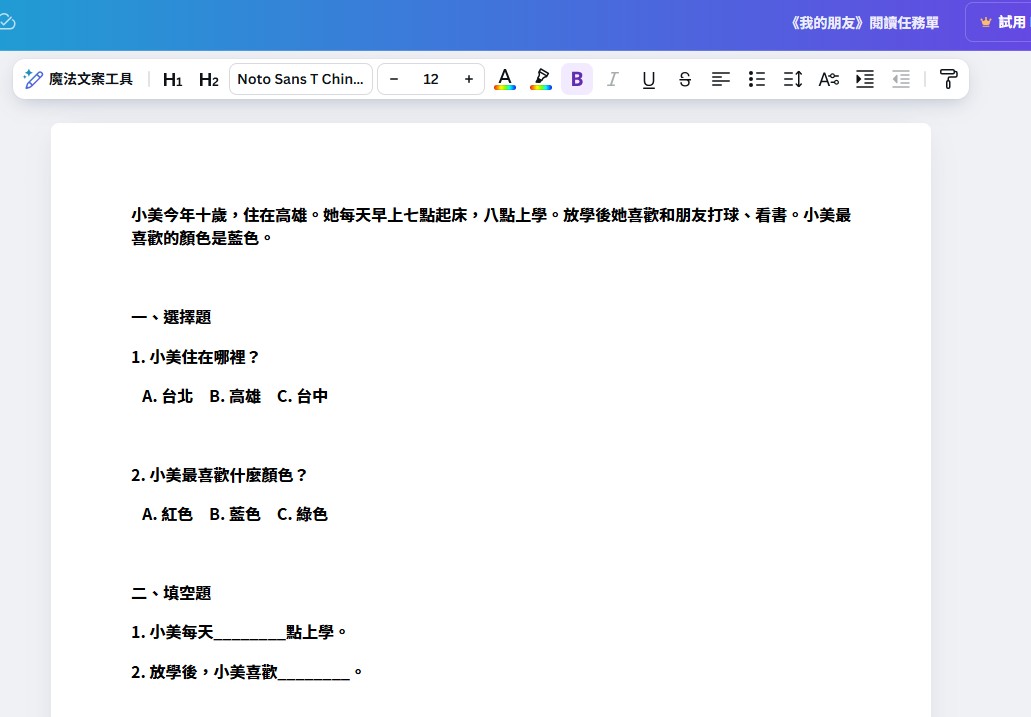Decrease font size with minus stepper
The image size is (1031, 717).
[394, 79]
